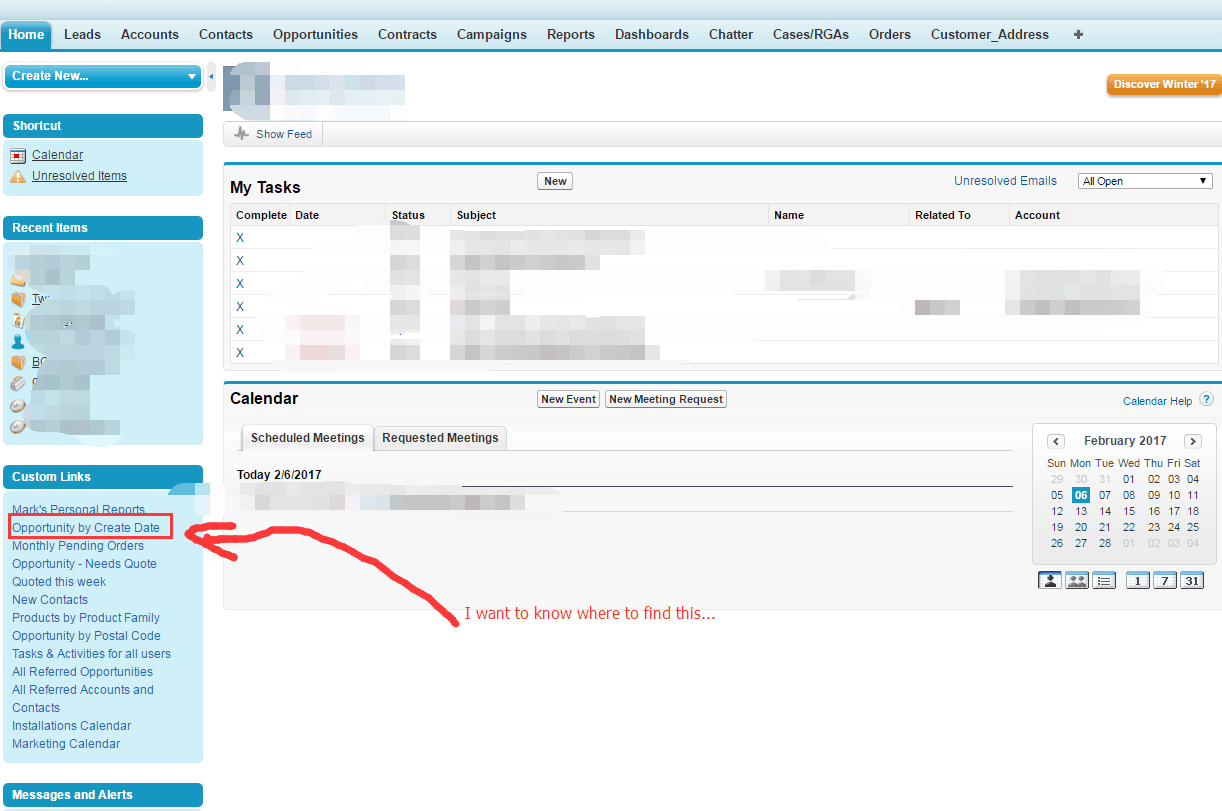This screenshot has width=1222, height=811.
Task: Open Opportunity by Postal Code link
Action: point(86,636)
